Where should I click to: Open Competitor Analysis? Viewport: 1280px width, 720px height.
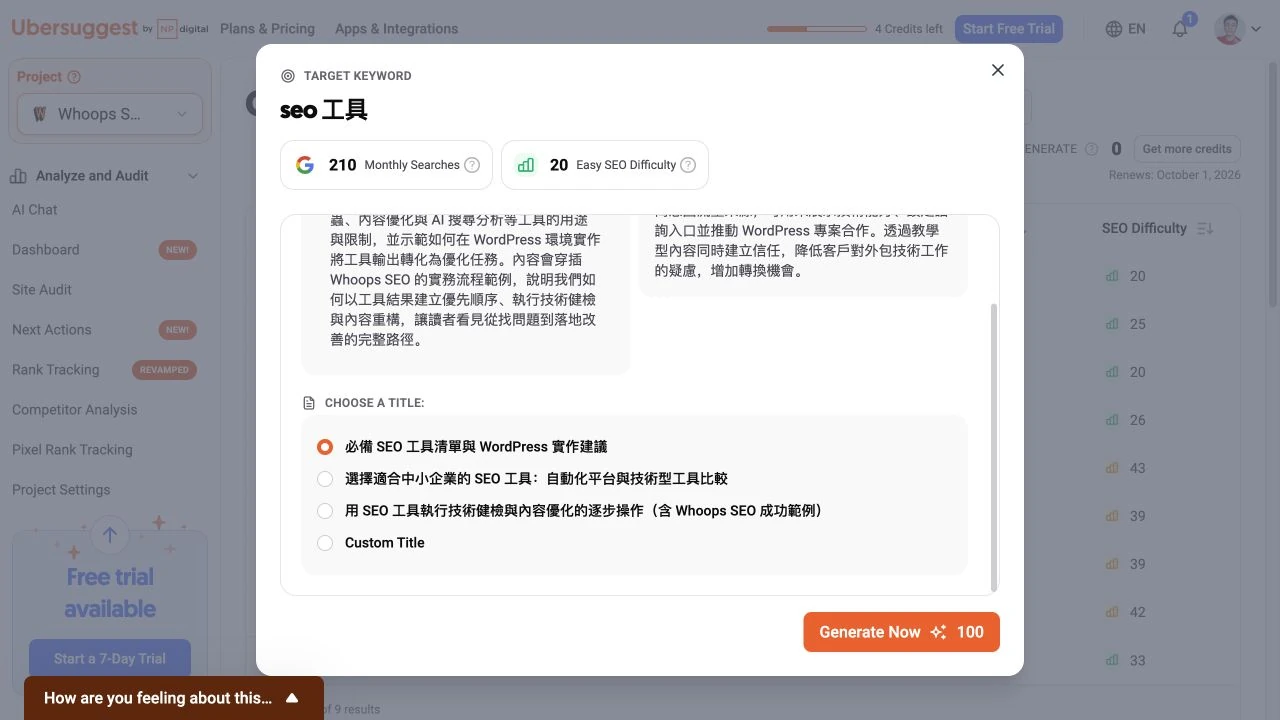point(74,410)
